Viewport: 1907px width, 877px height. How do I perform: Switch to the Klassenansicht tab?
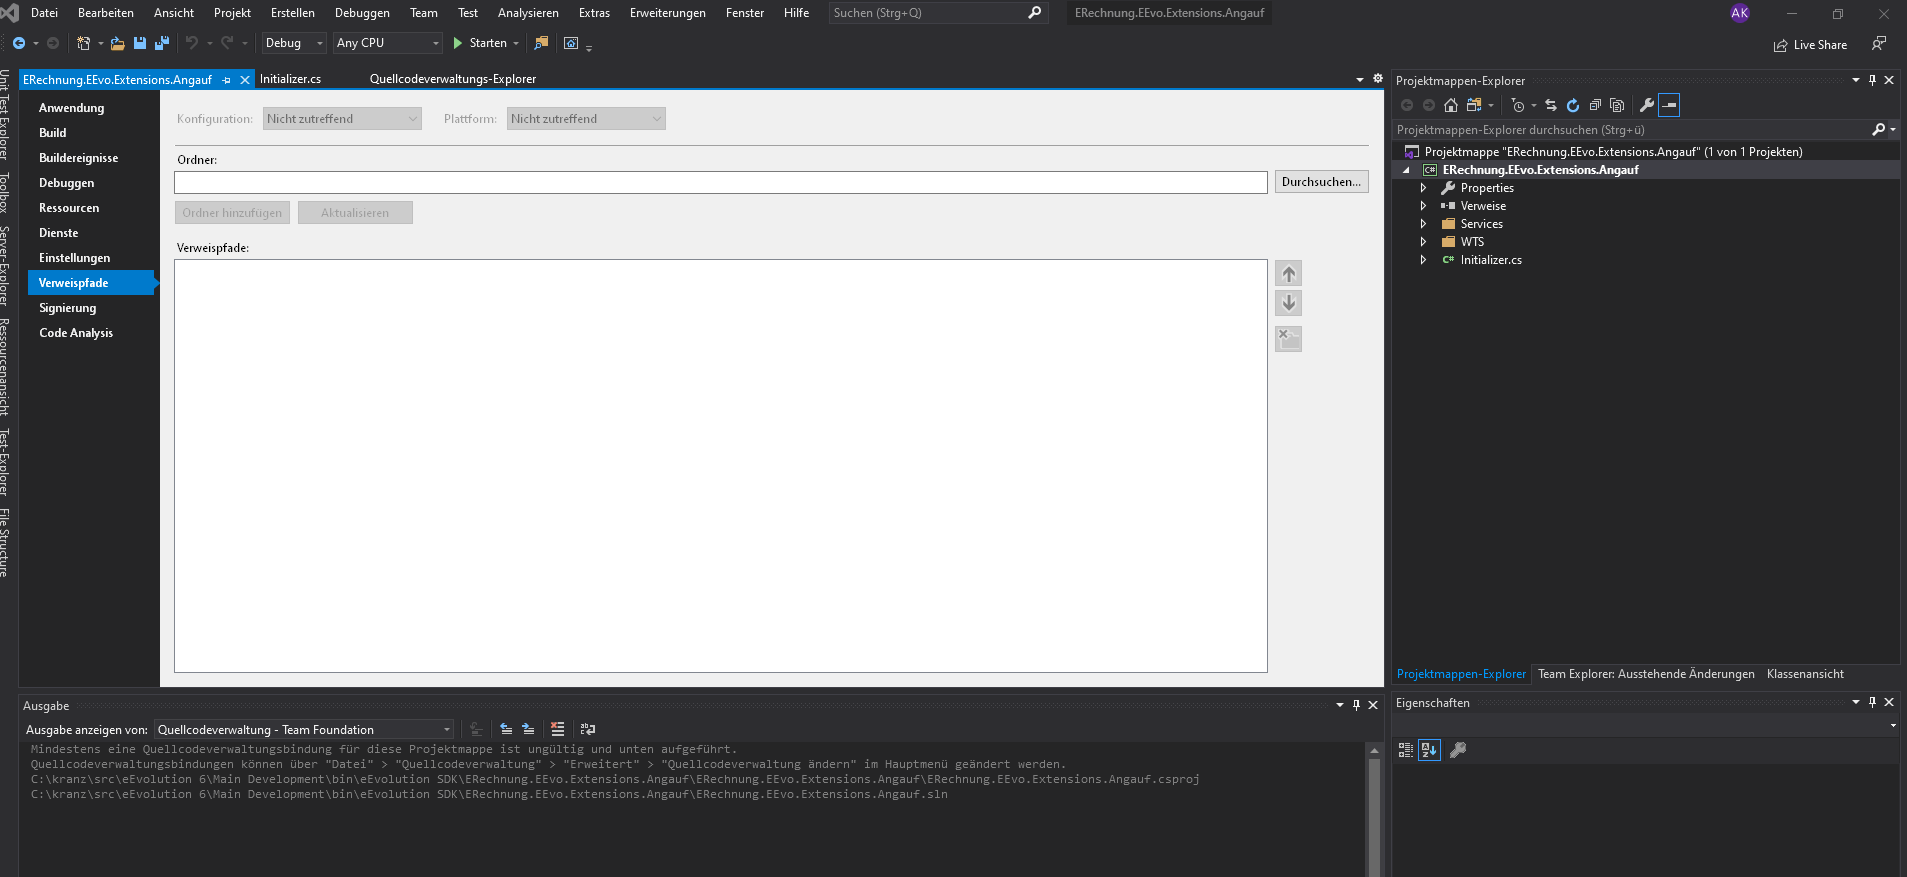tap(1805, 674)
